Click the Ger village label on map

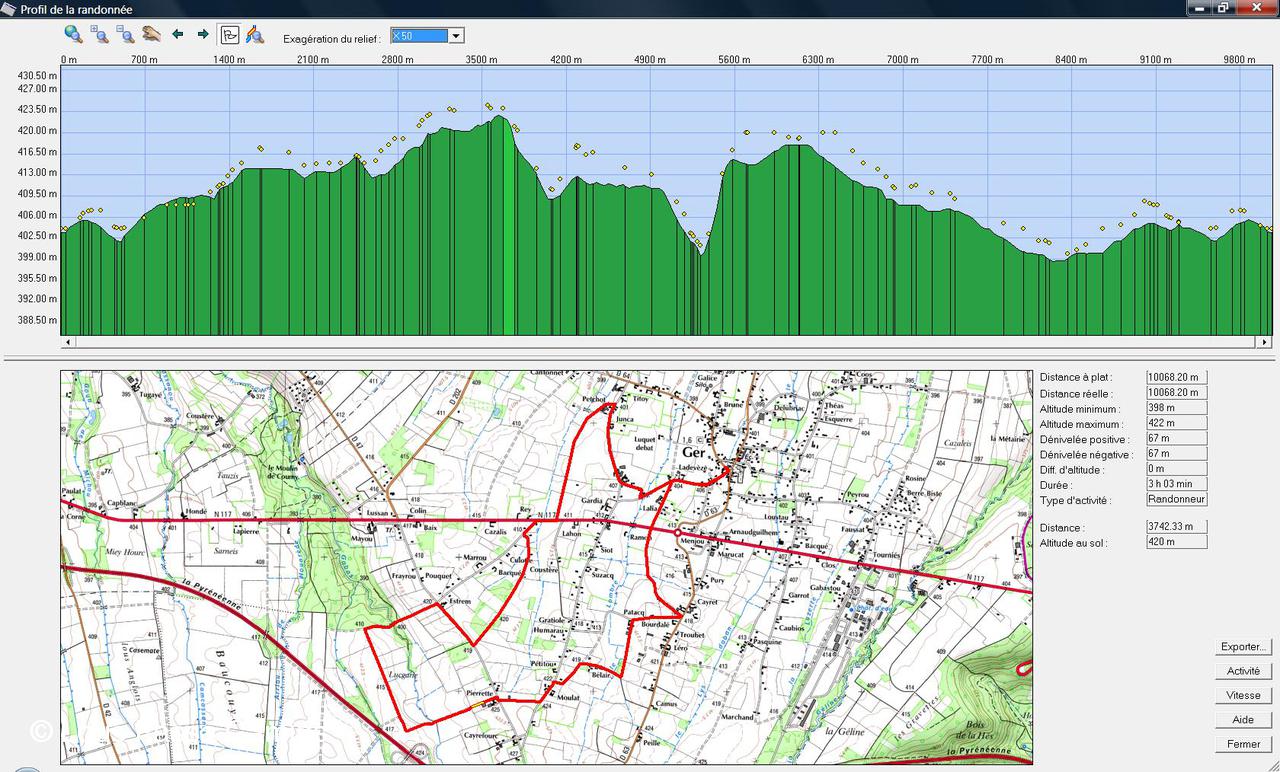click(693, 453)
